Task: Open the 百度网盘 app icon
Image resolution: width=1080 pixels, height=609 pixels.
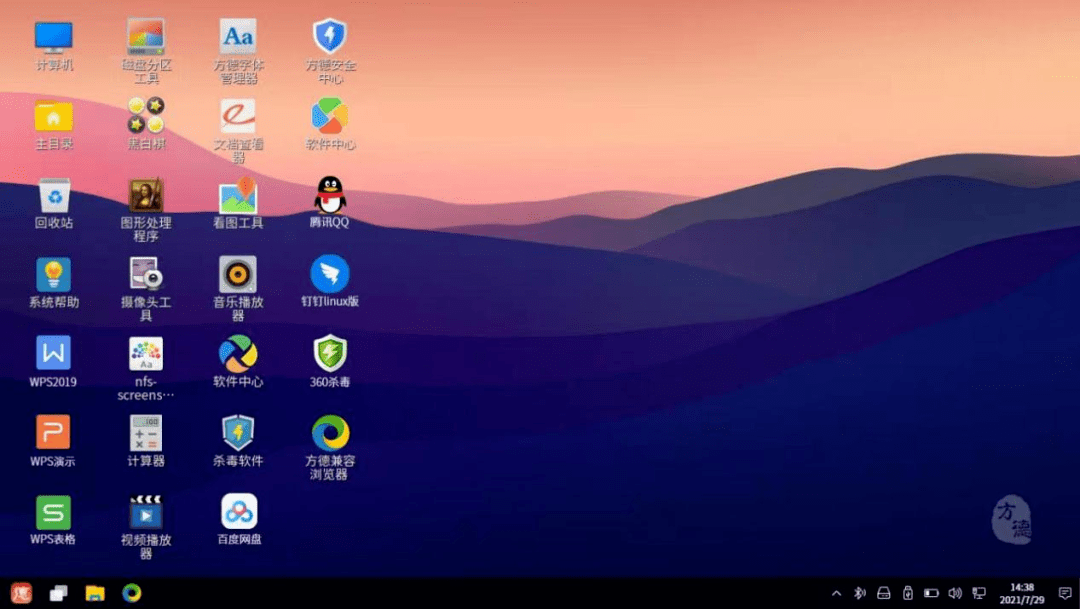Action: coord(239,512)
